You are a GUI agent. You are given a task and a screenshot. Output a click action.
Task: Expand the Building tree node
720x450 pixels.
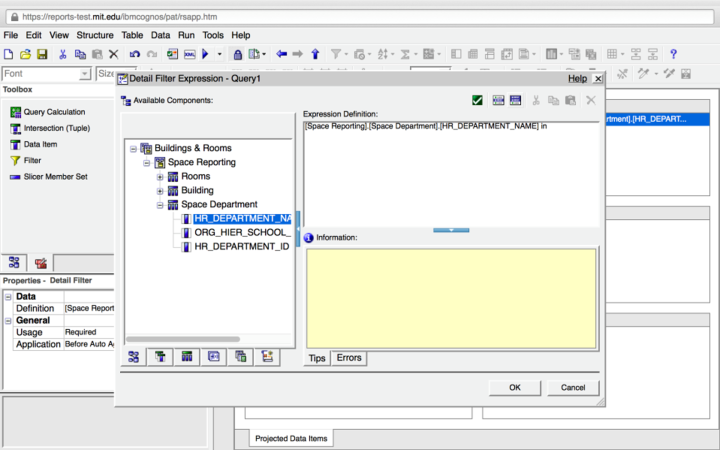(160, 190)
